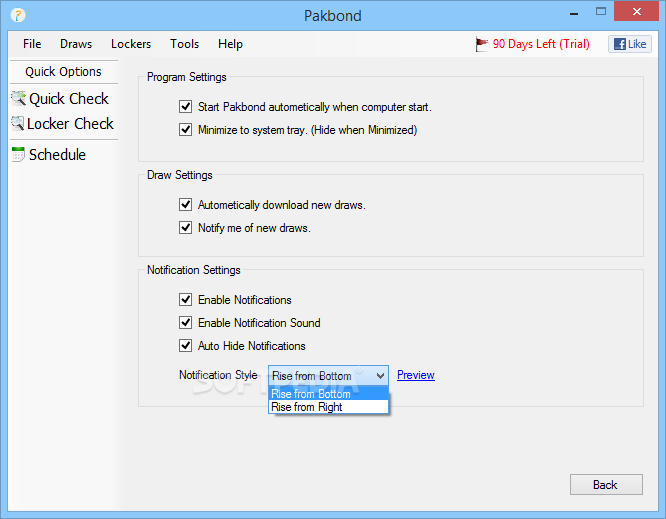The height and width of the screenshot is (519, 666).
Task: Maximize the Pakbond window
Action: click(x=601, y=11)
